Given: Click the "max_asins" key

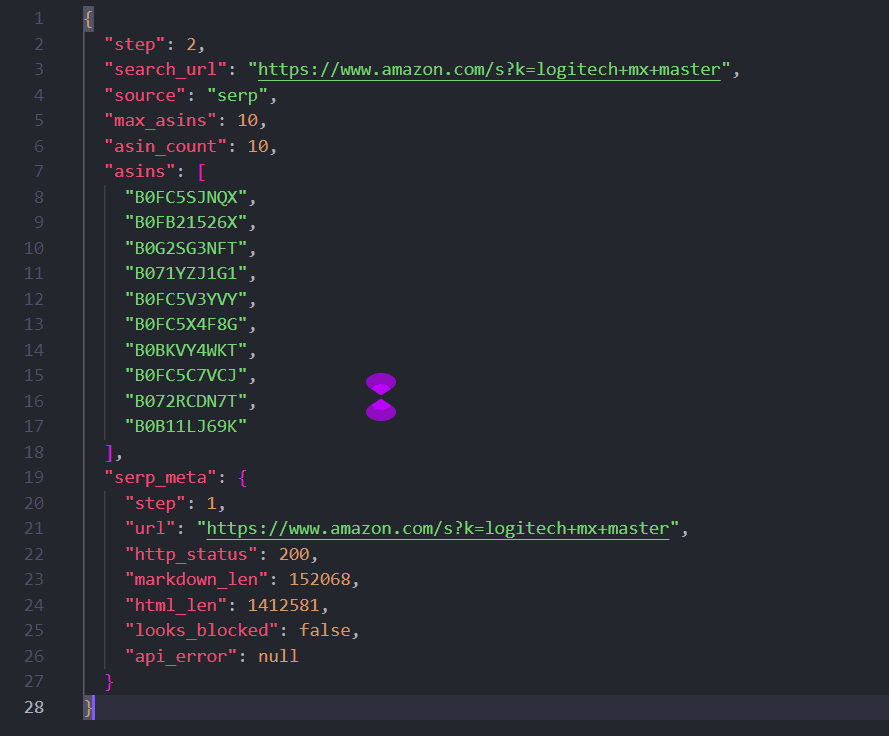Looking at the screenshot, I should [160, 121].
